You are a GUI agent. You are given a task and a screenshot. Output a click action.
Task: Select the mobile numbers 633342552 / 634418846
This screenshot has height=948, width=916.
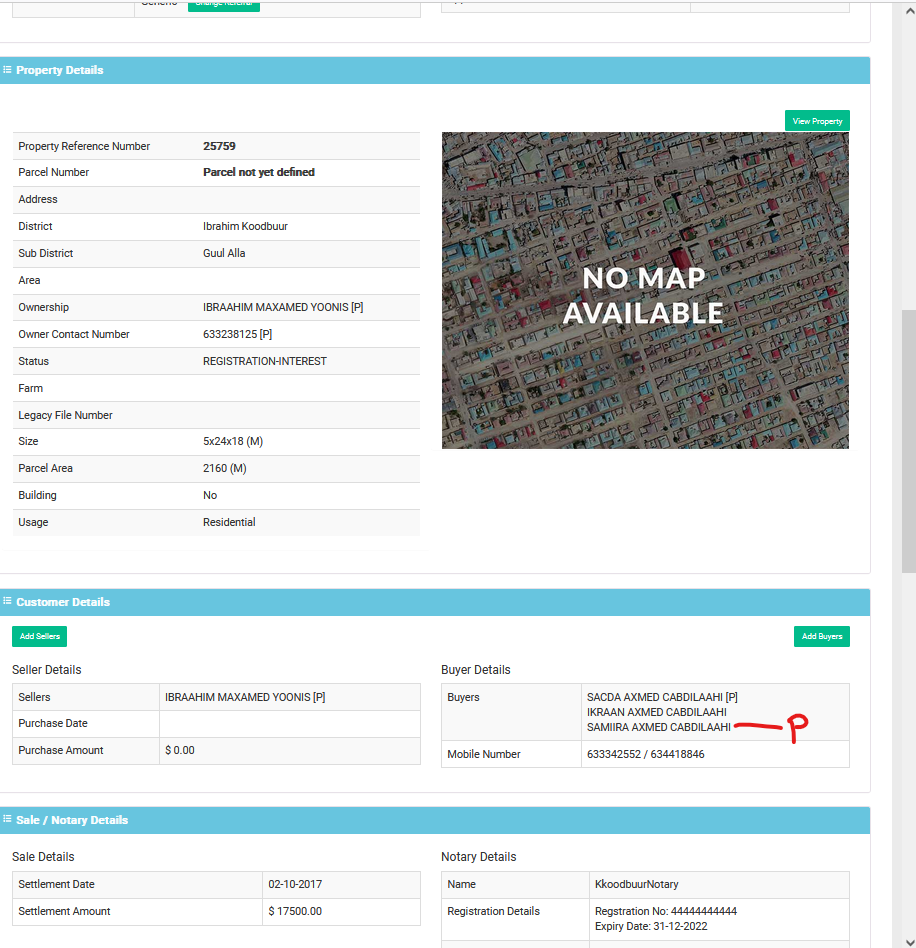645,755
